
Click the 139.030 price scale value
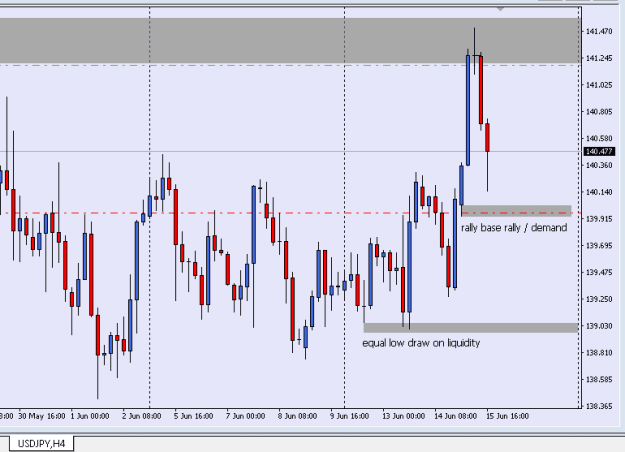pos(599,326)
